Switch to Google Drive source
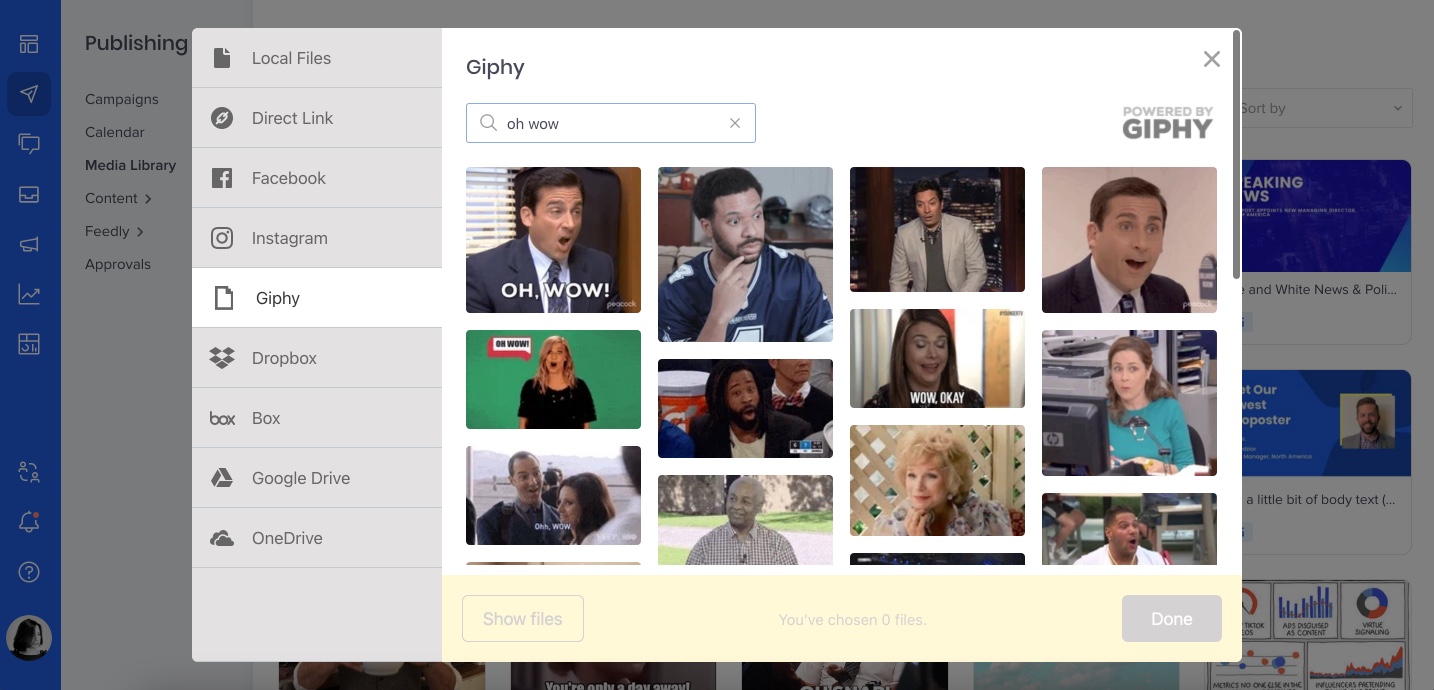The height and width of the screenshot is (690, 1434). point(317,478)
